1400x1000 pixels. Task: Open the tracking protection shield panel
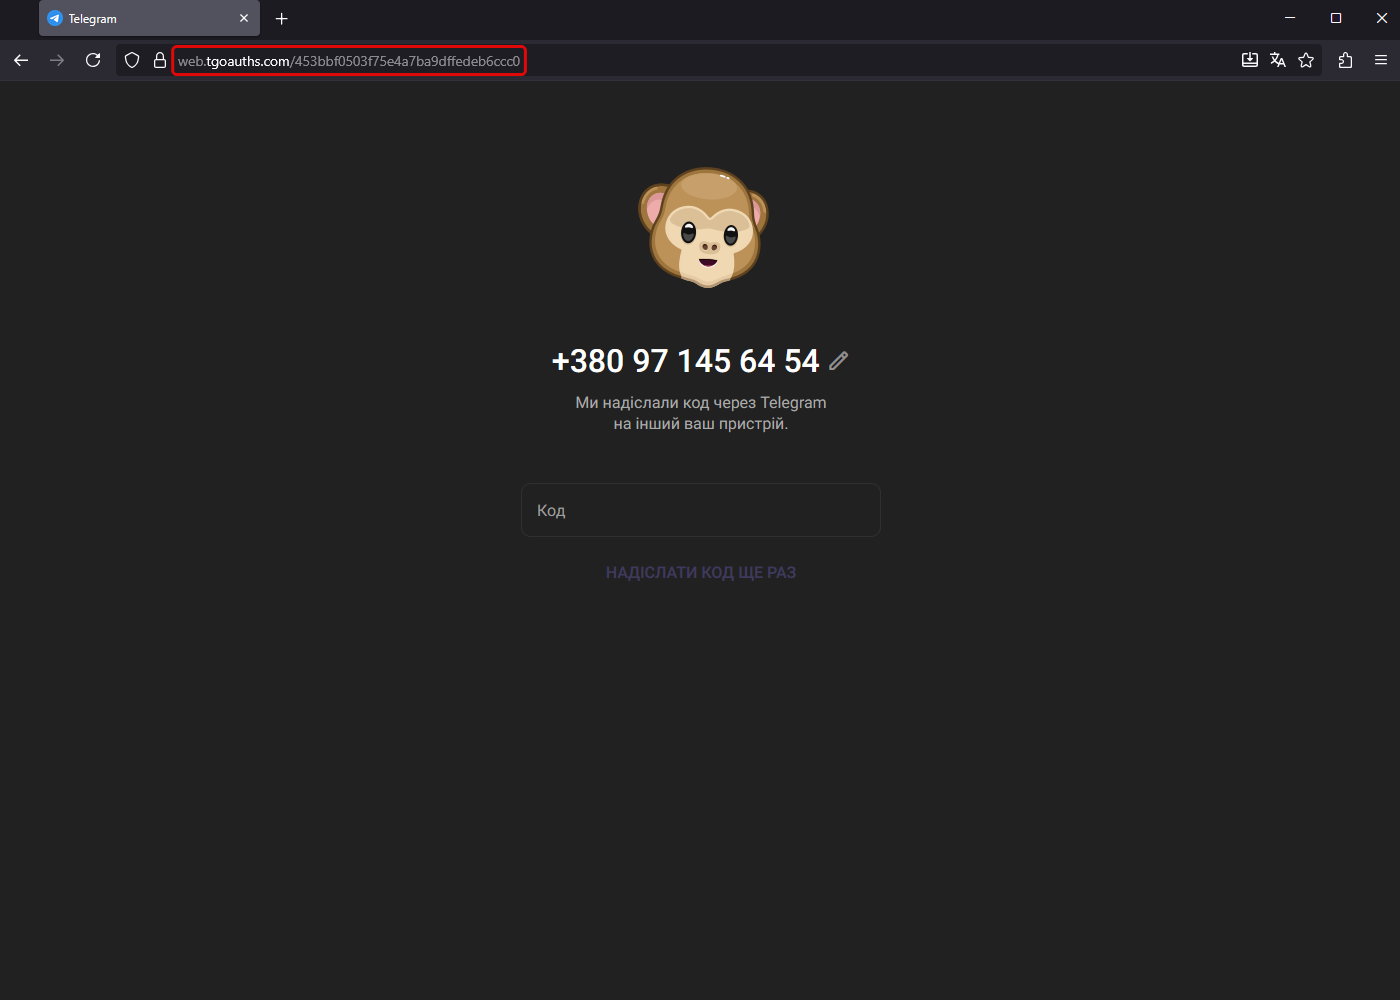(x=132, y=60)
